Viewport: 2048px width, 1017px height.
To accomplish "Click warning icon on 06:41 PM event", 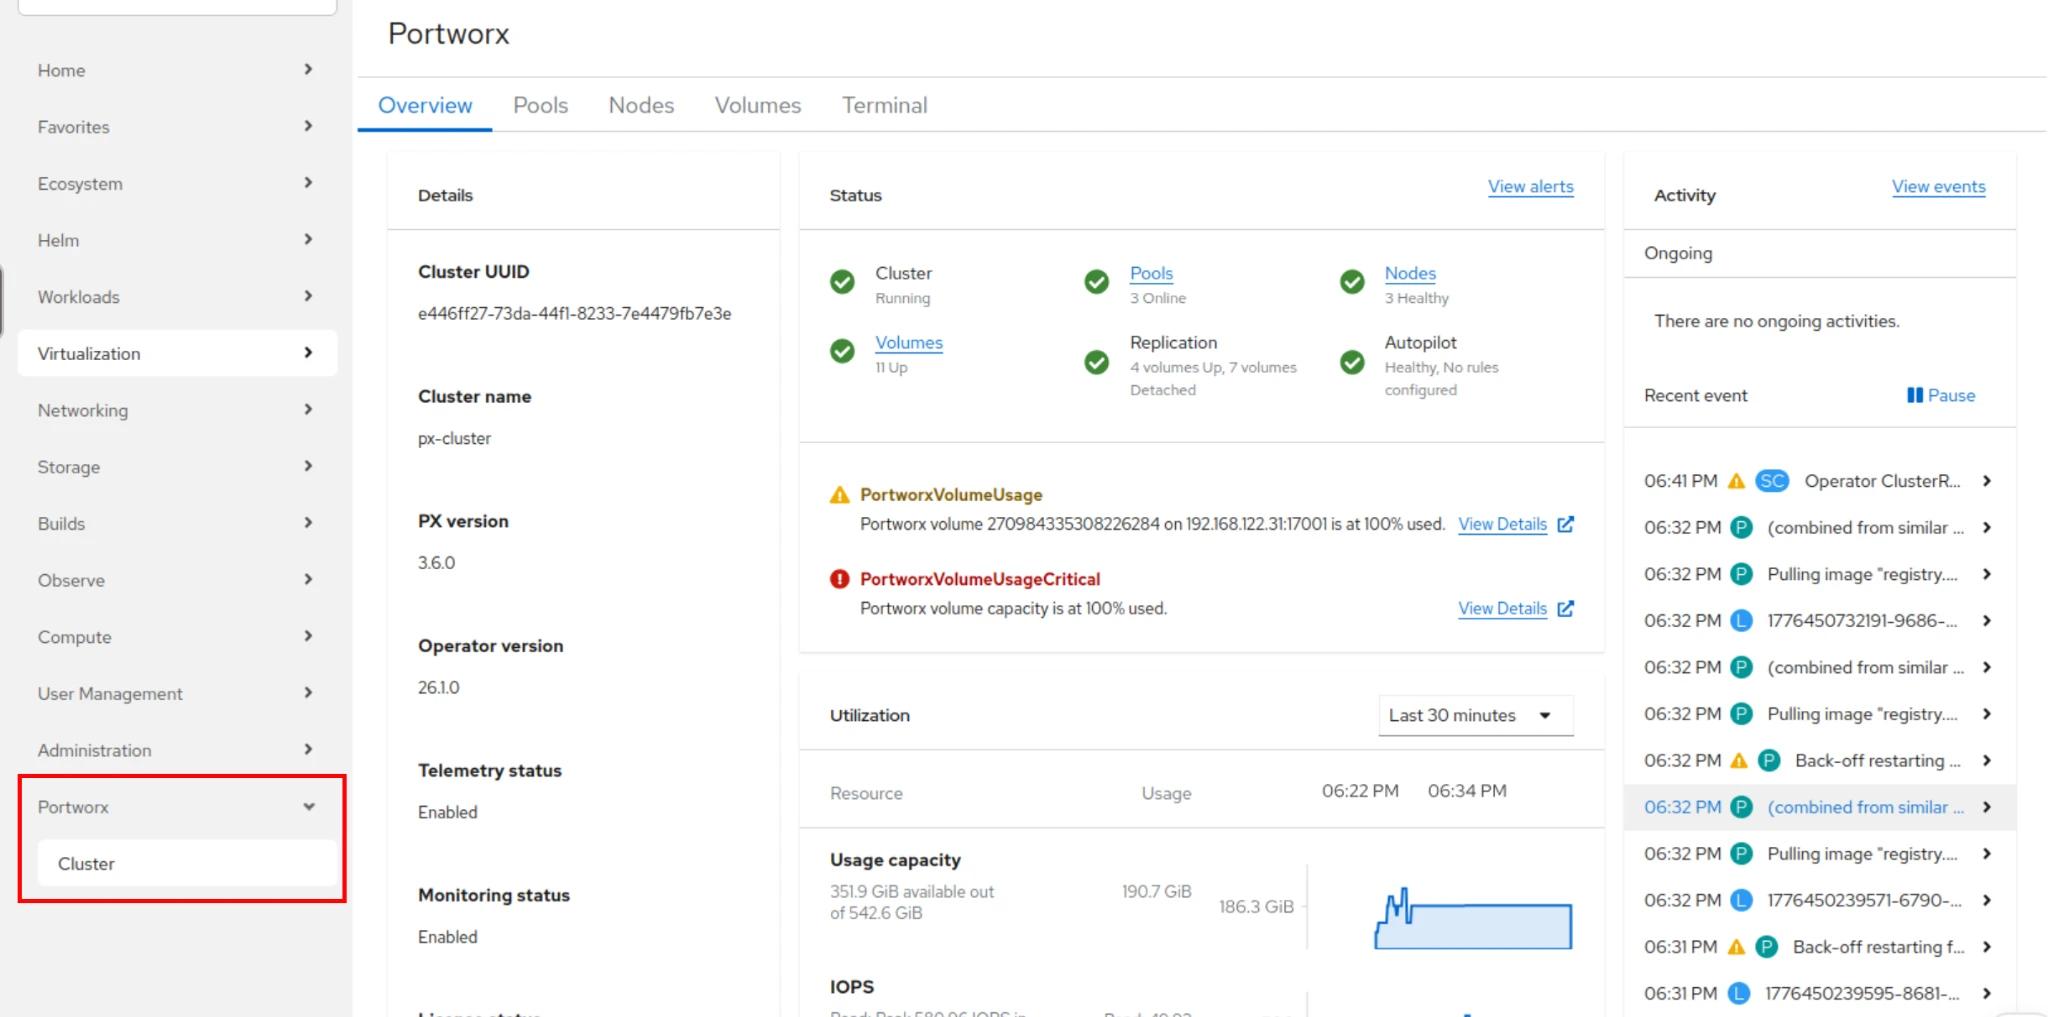I will point(1736,481).
